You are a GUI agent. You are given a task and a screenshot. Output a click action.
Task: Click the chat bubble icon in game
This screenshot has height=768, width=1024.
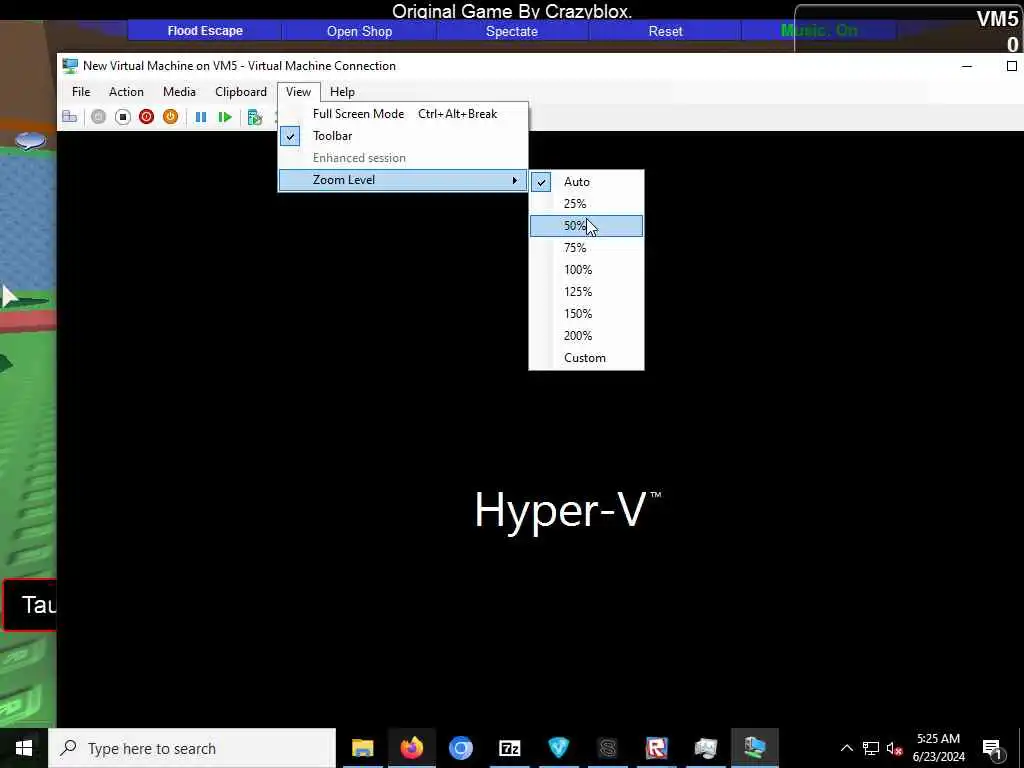[30, 140]
